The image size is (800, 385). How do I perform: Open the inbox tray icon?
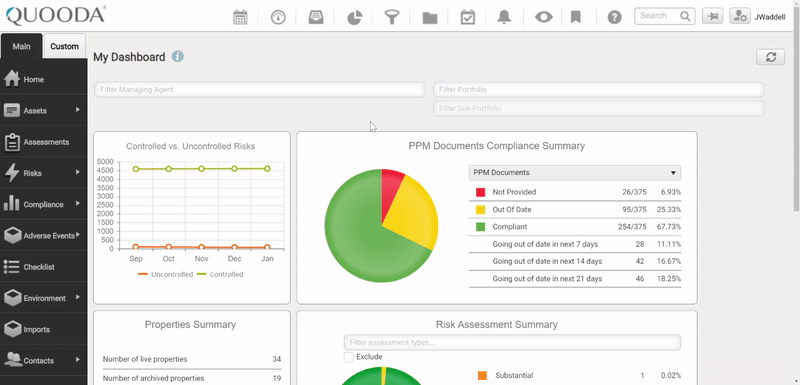click(x=316, y=17)
